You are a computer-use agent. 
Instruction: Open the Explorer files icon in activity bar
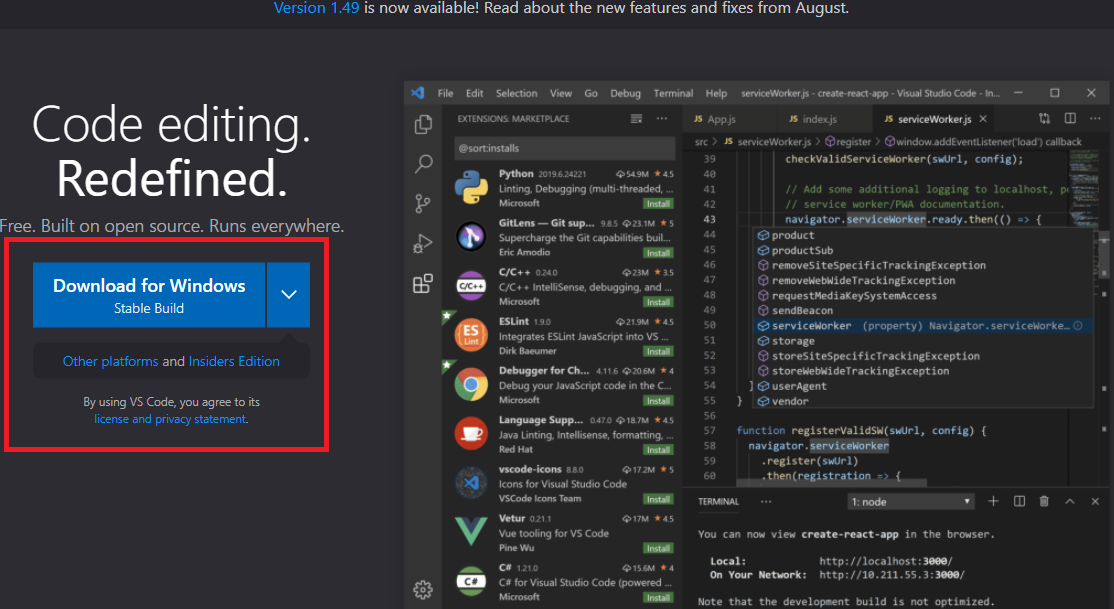pyautogui.click(x=423, y=124)
